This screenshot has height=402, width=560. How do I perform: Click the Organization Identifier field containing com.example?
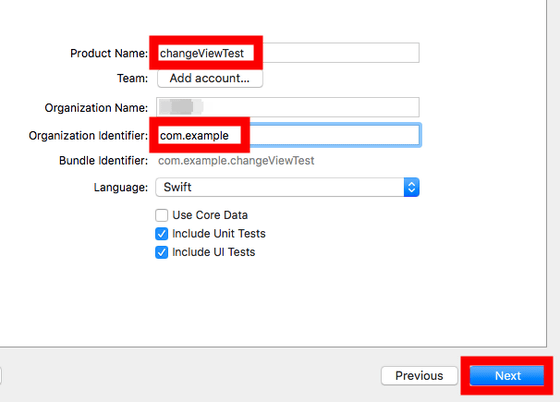coord(288,135)
